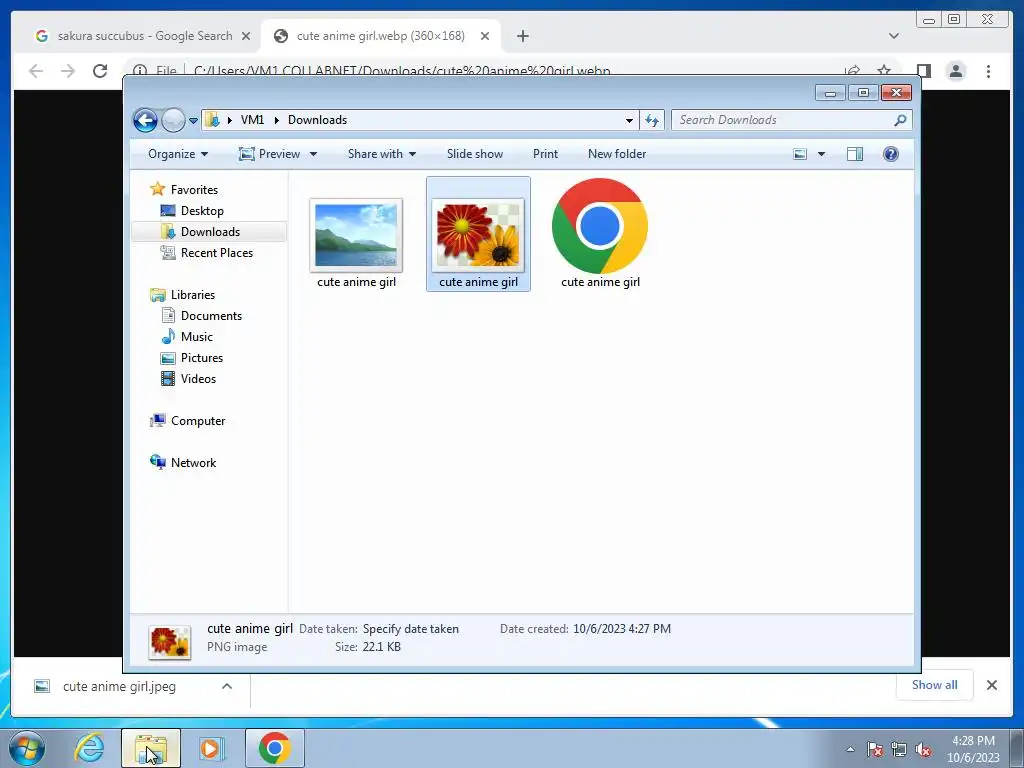Click the Explorer Back arrow button
This screenshot has height=768, width=1024.
(x=145, y=120)
